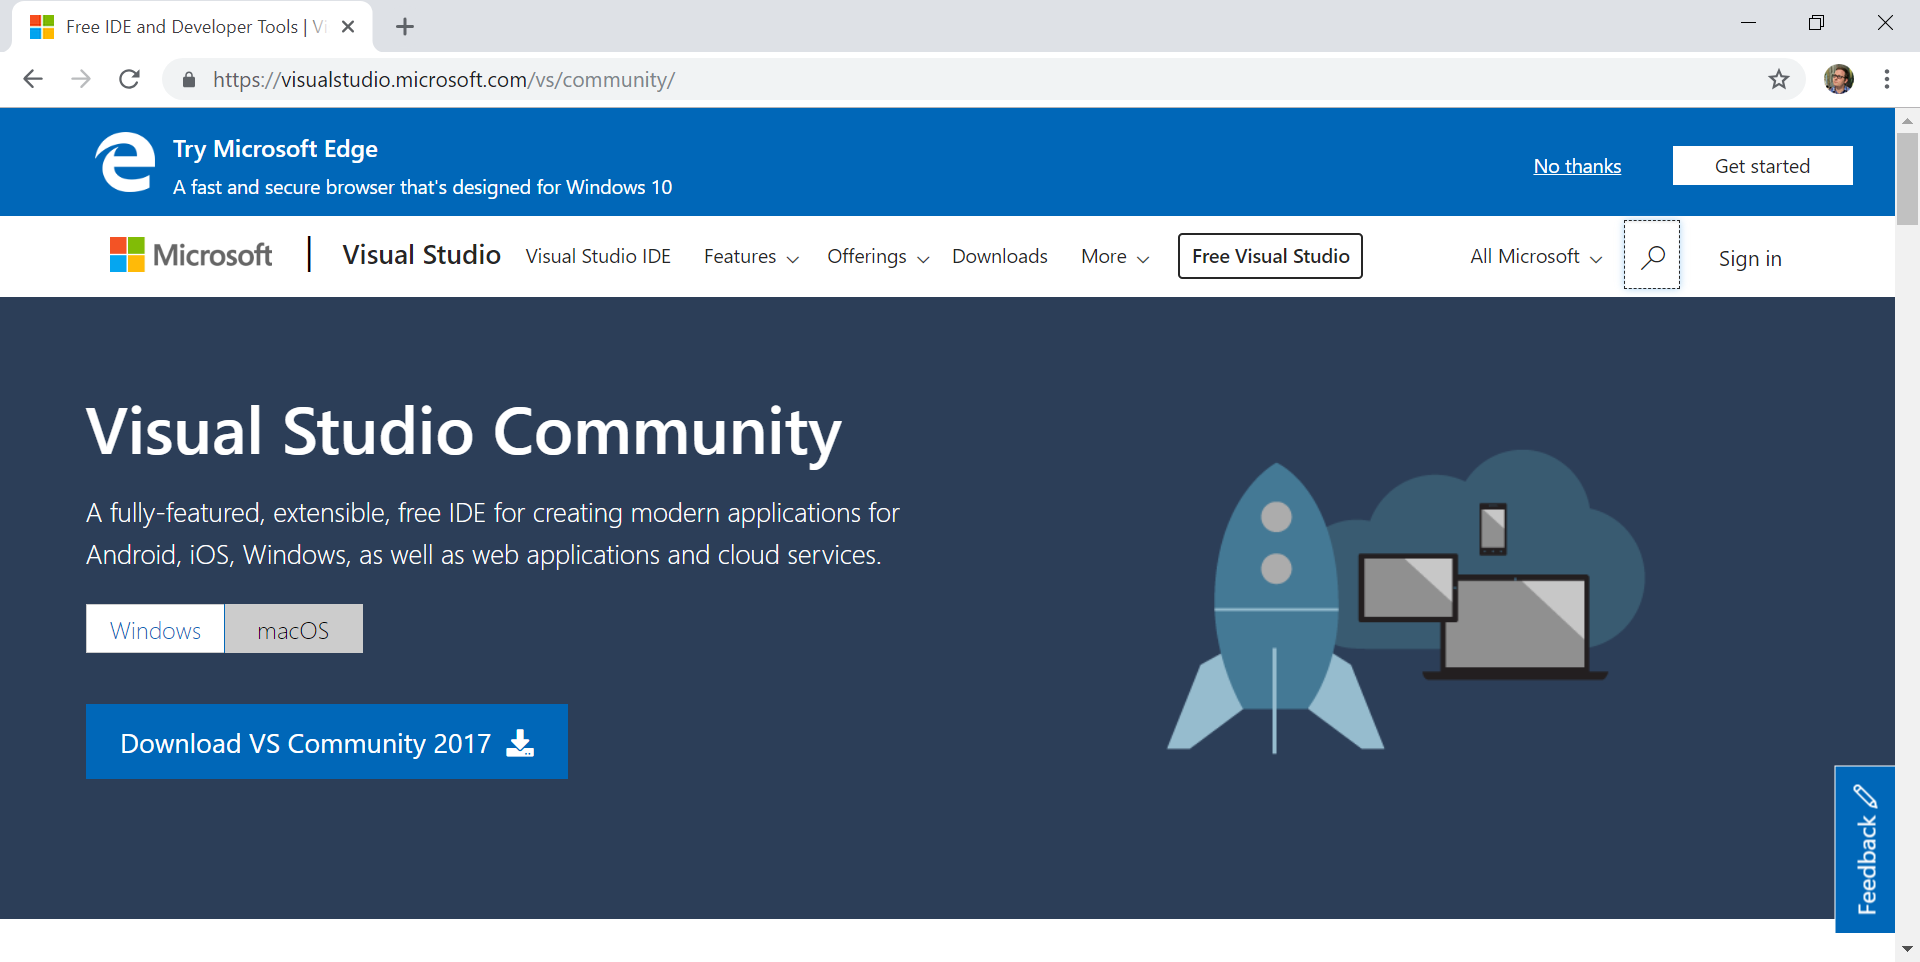Close the Free IDE and Developer Tools tab
Screen dimensions: 1920x962
348,27
